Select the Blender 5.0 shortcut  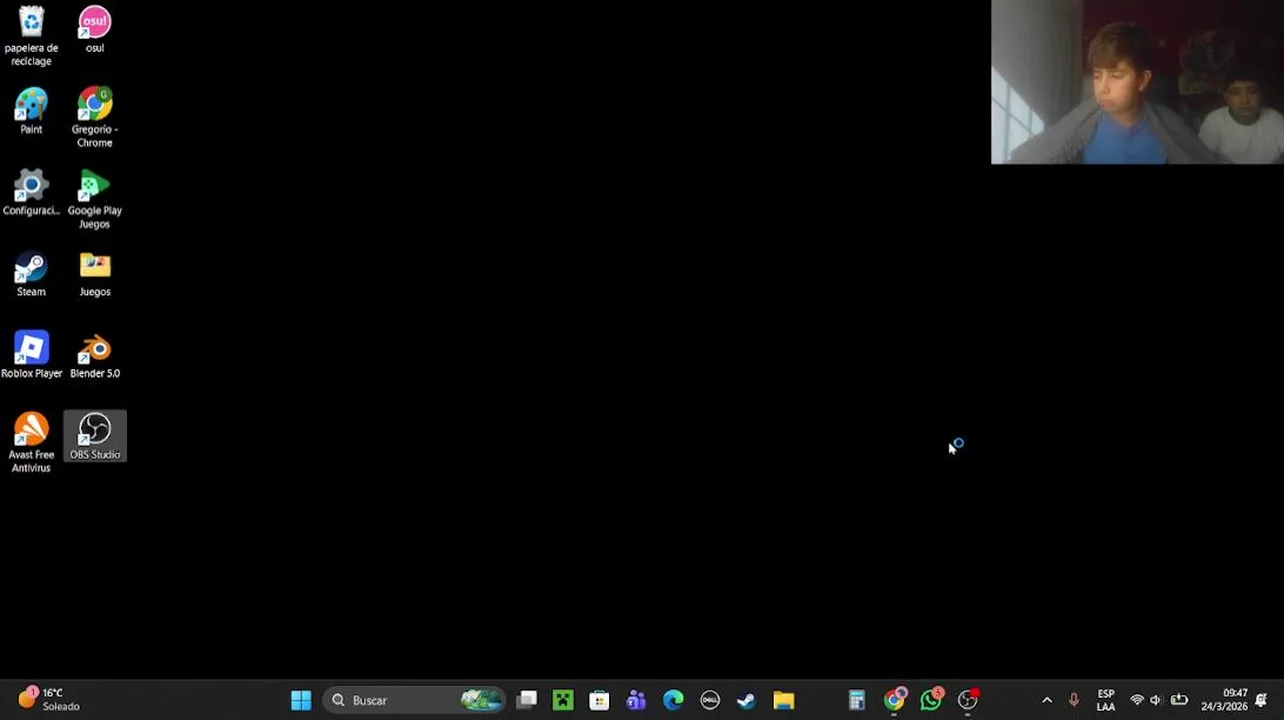click(x=95, y=355)
